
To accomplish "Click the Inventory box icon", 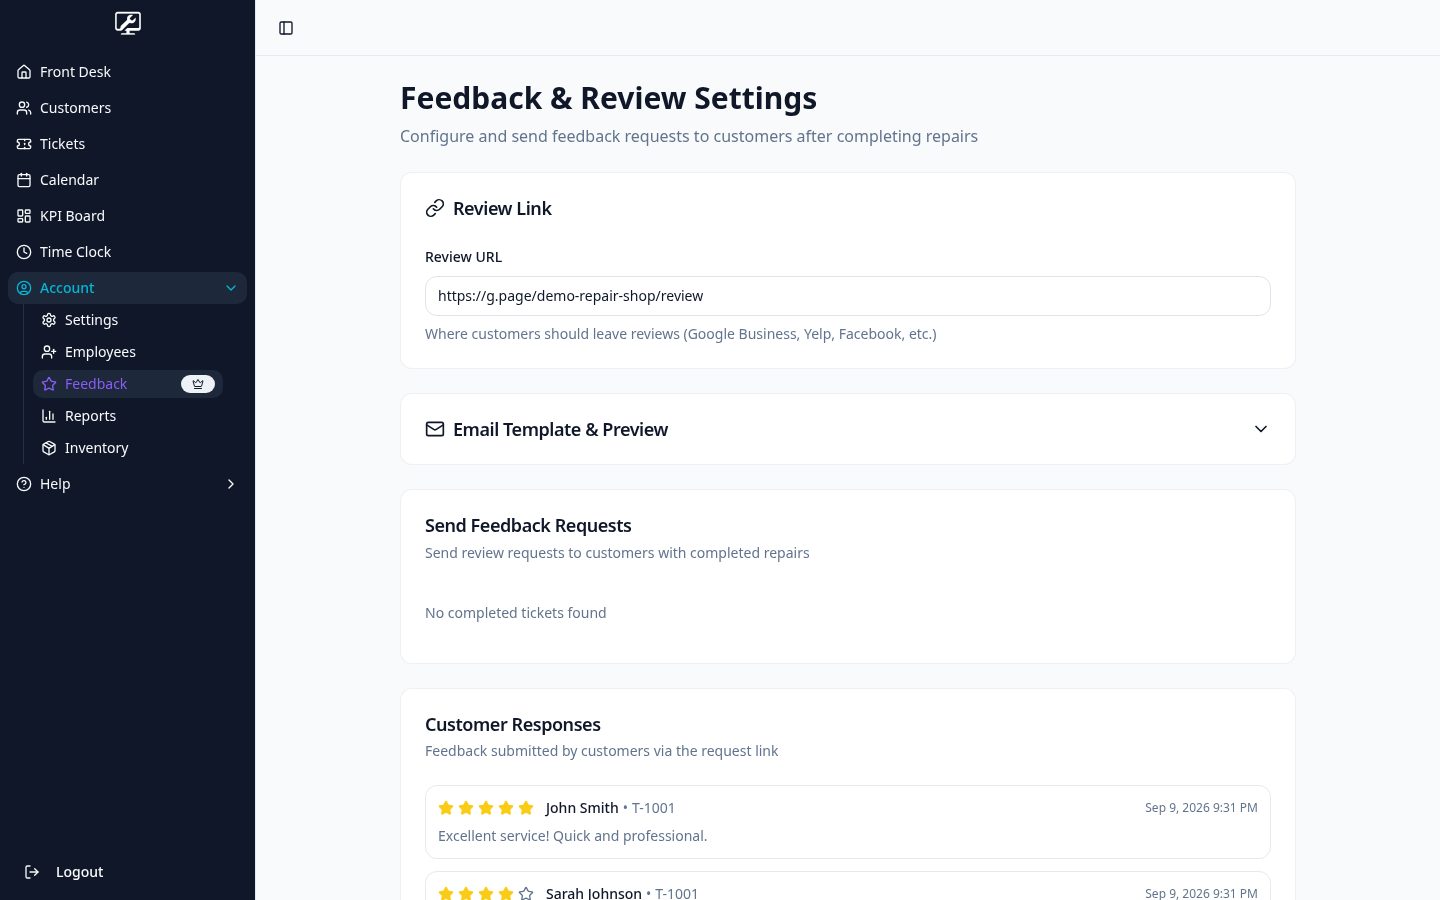I will 49,448.
